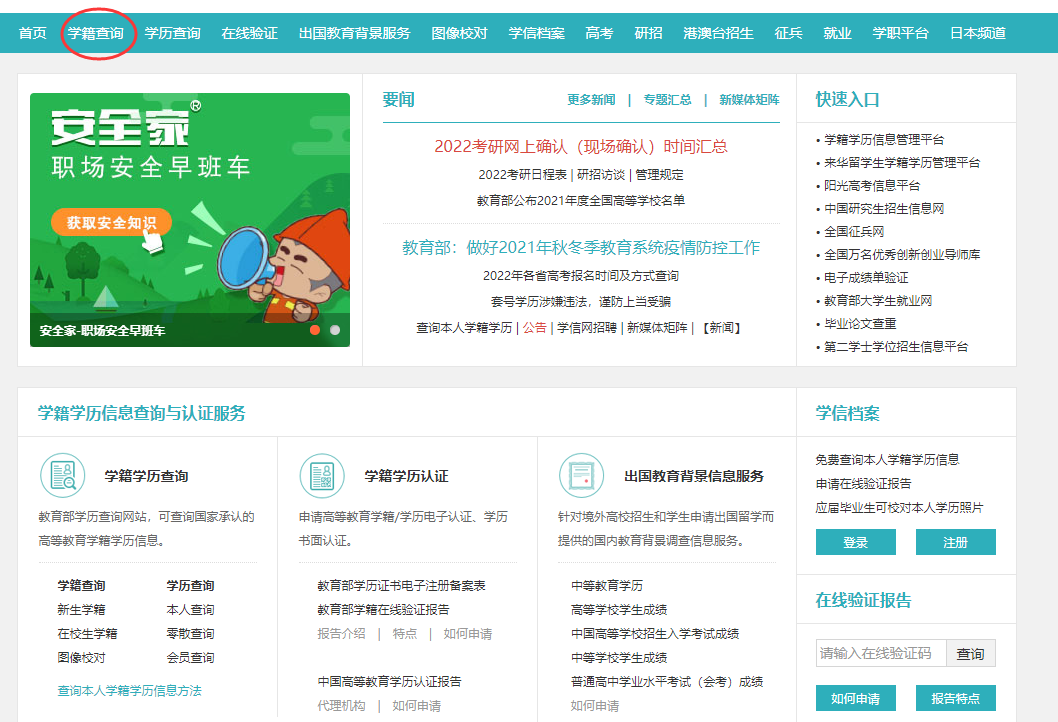Go to 在线验证 in the nav bar
Image resolution: width=1058 pixels, height=722 pixels.
pos(250,33)
